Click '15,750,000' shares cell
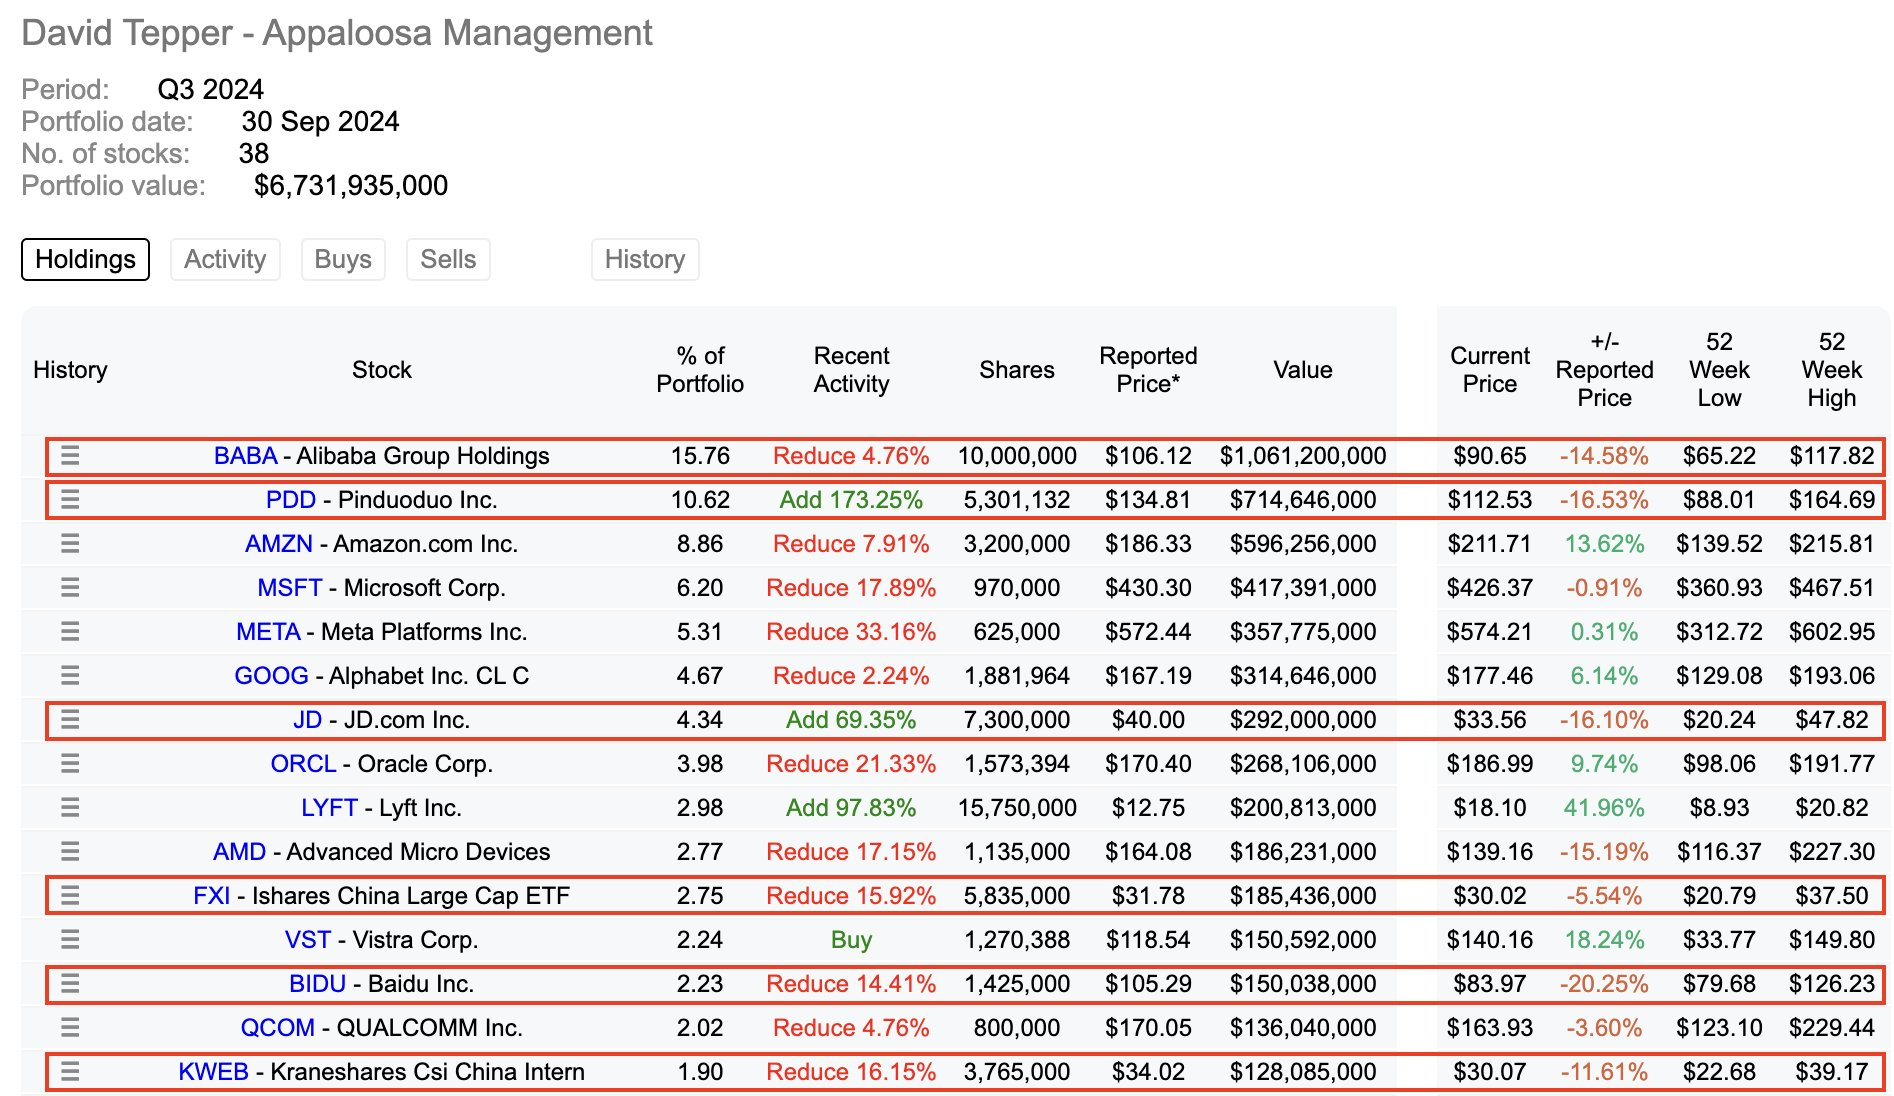1894x1096 pixels. click(x=1017, y=808)
